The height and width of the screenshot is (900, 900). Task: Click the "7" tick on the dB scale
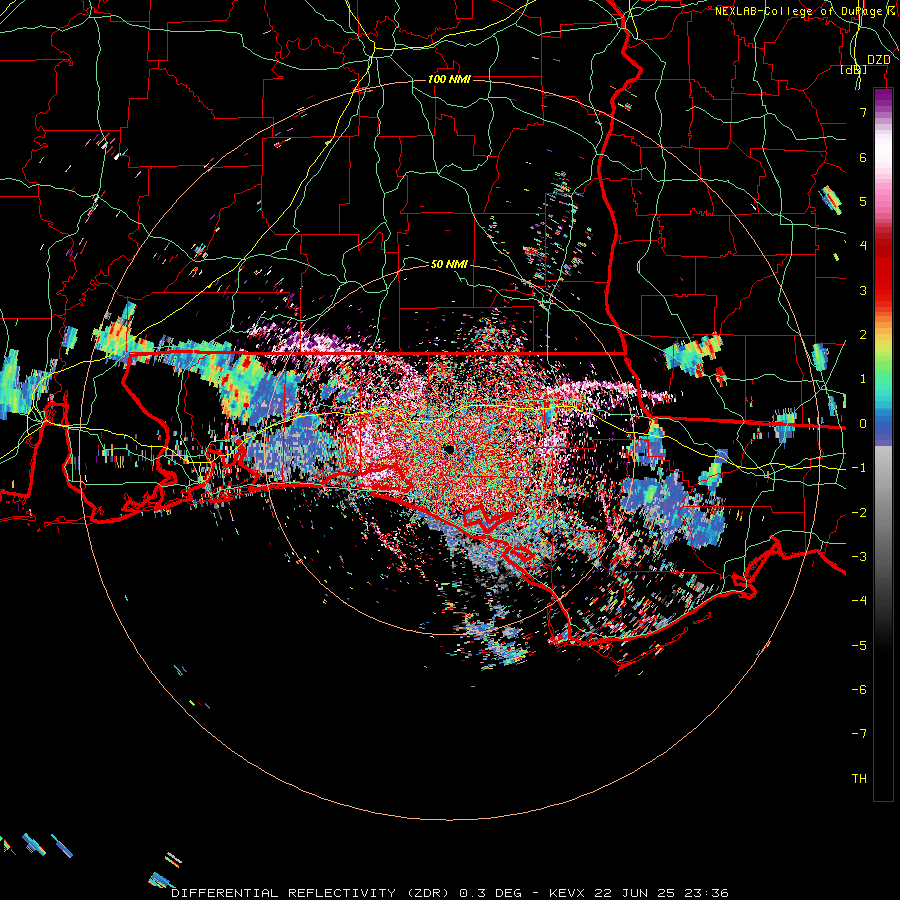(x=863, y=112)
